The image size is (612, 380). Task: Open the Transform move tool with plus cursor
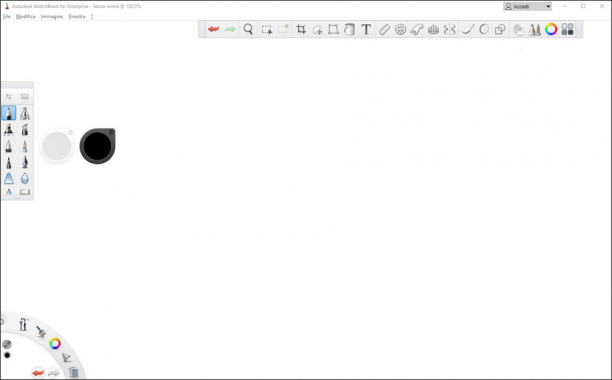click(317, 30)
